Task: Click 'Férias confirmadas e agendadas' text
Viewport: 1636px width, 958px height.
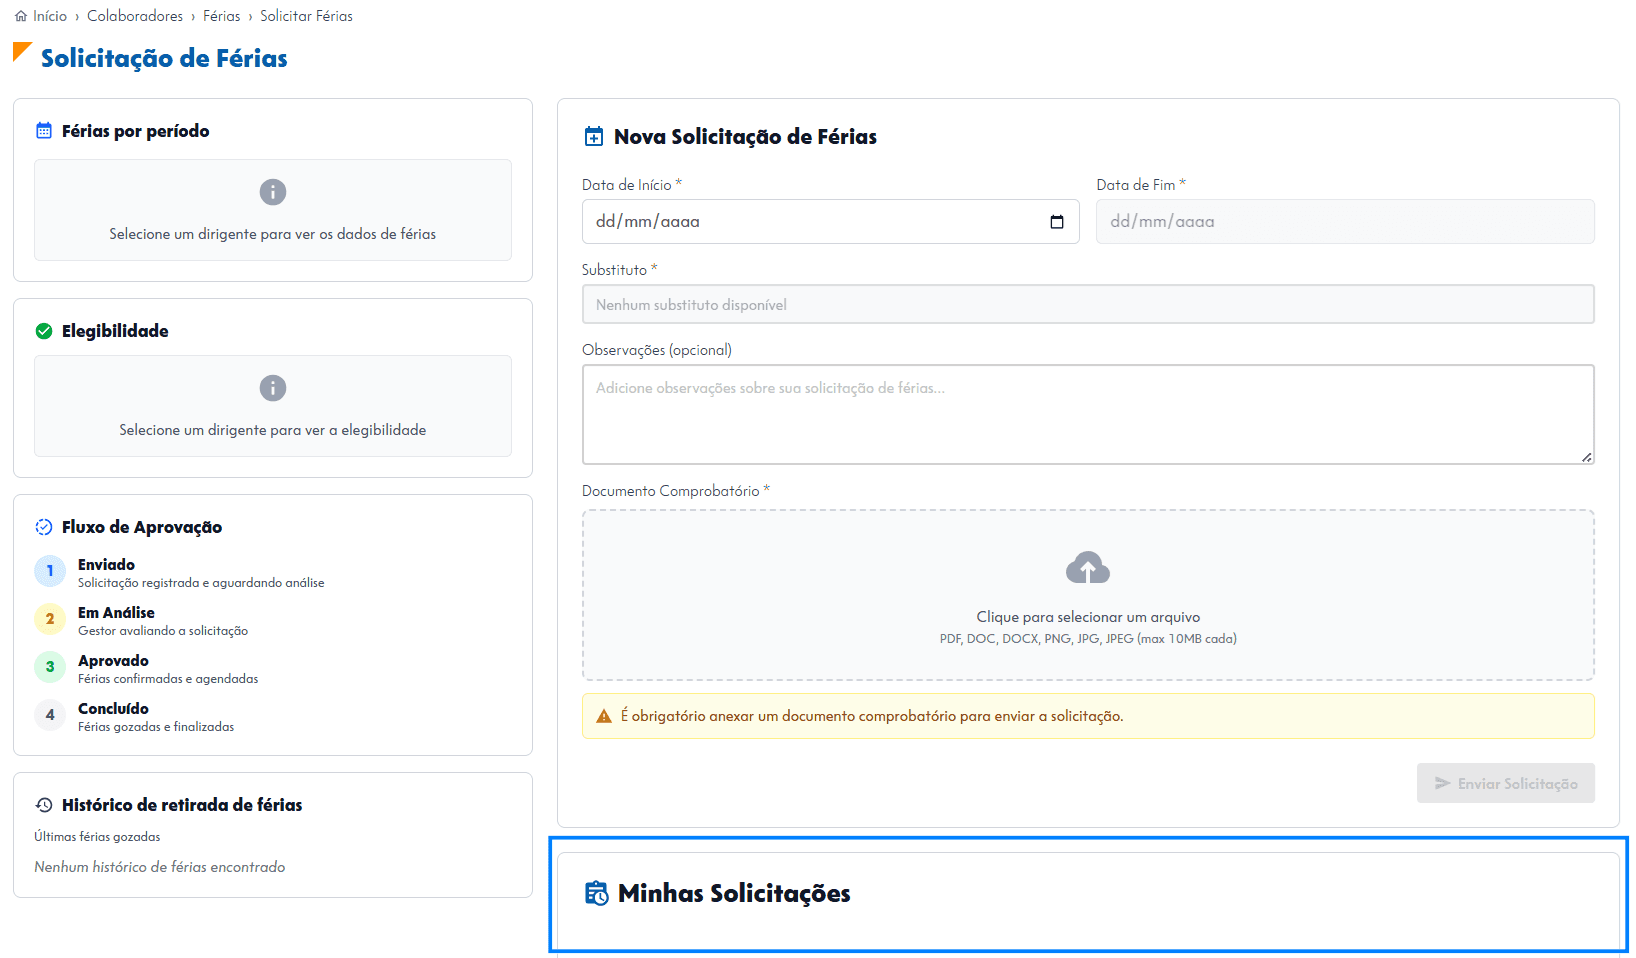Action: tap(168, 679)
